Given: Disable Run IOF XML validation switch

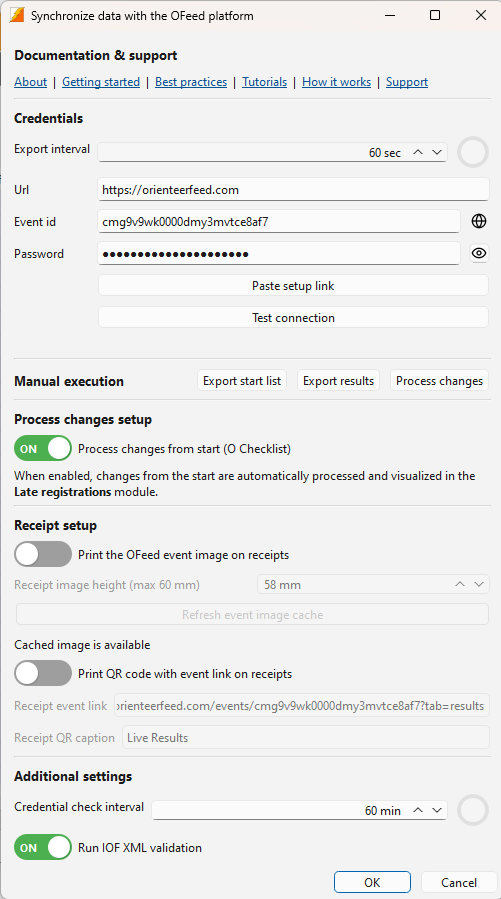Looking at the screenshot, I should pos(43,847).
